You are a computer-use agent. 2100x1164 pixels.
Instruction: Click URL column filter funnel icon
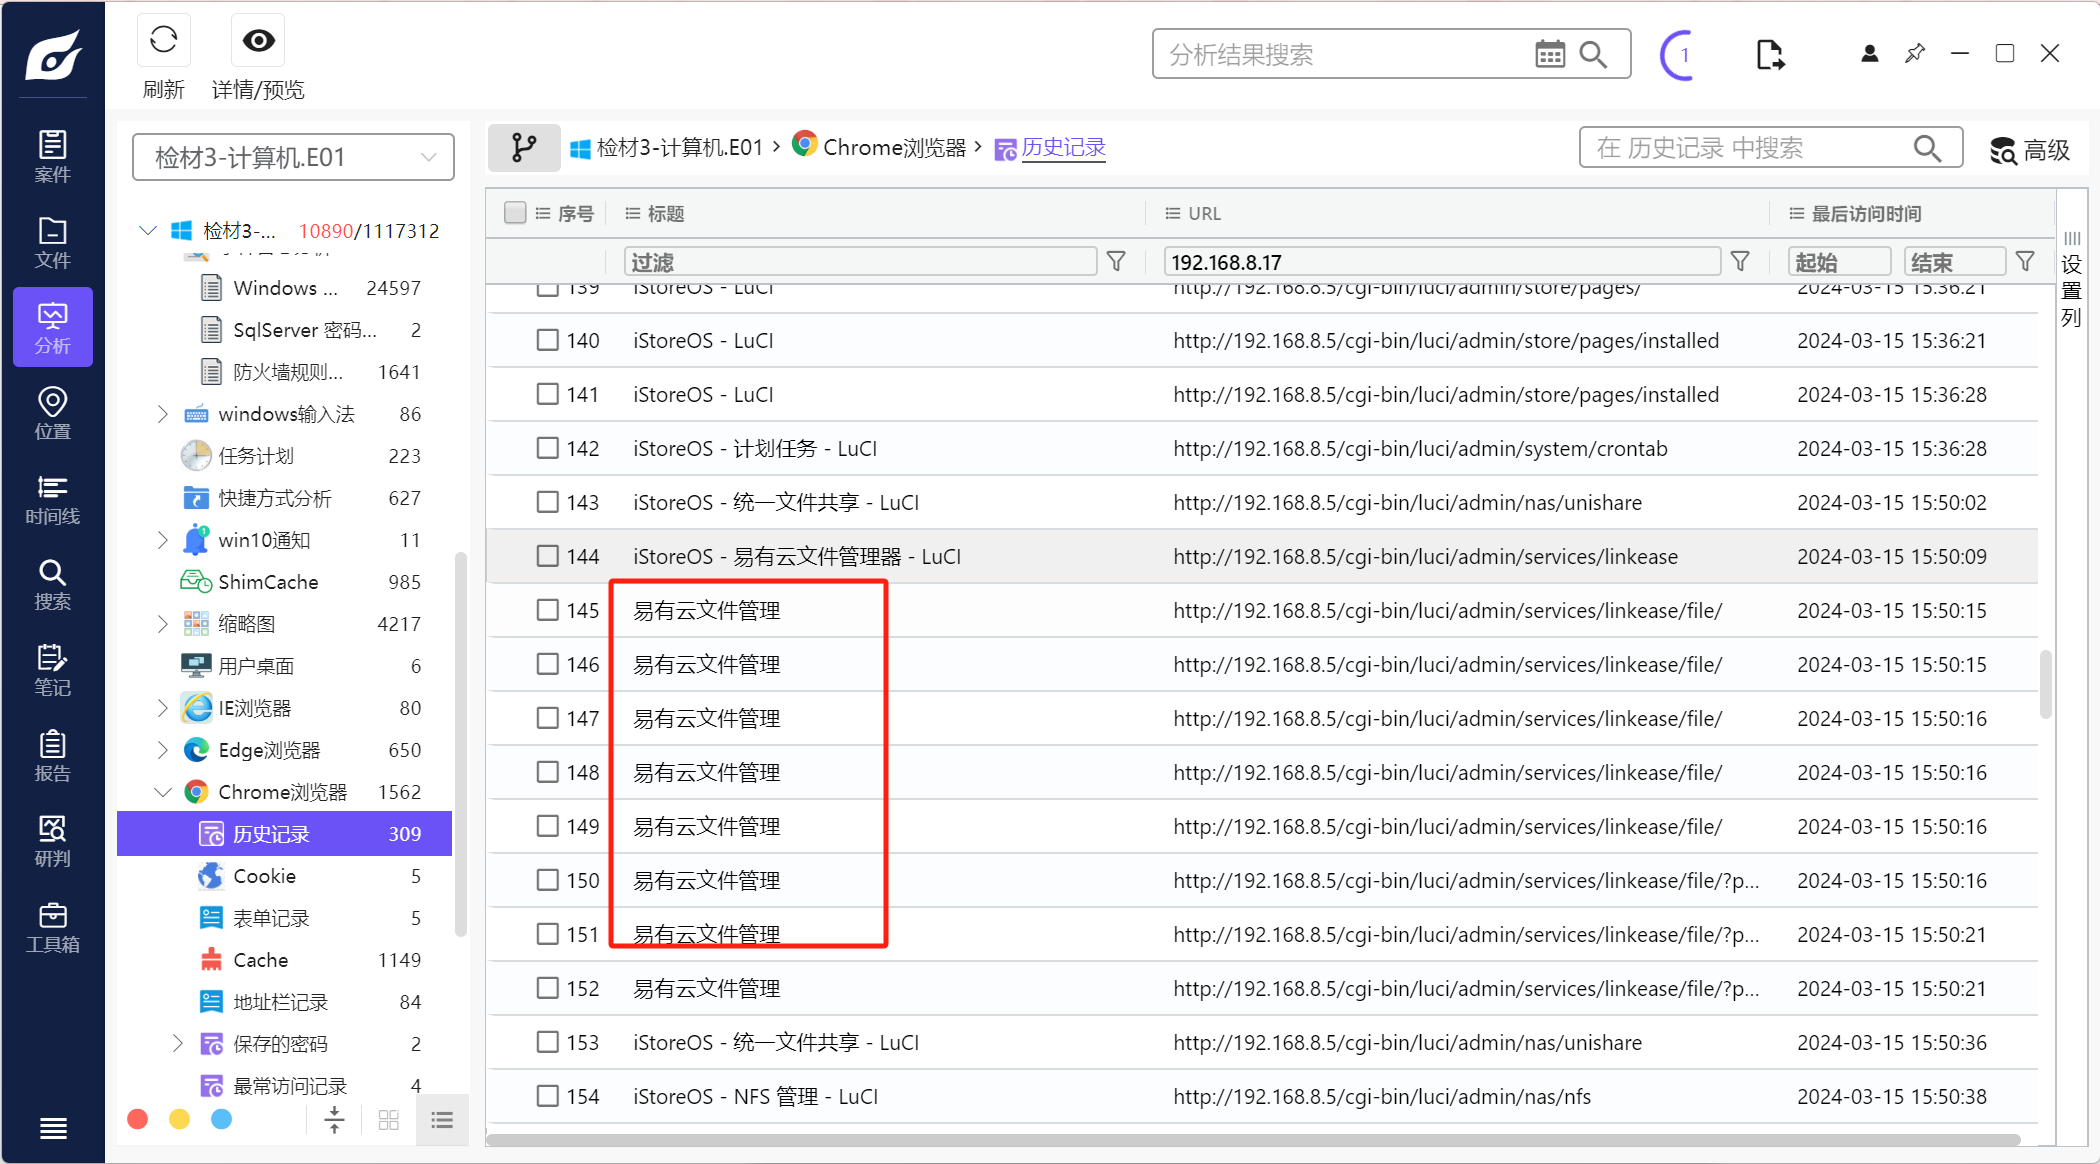click(x=1740, y=262)
